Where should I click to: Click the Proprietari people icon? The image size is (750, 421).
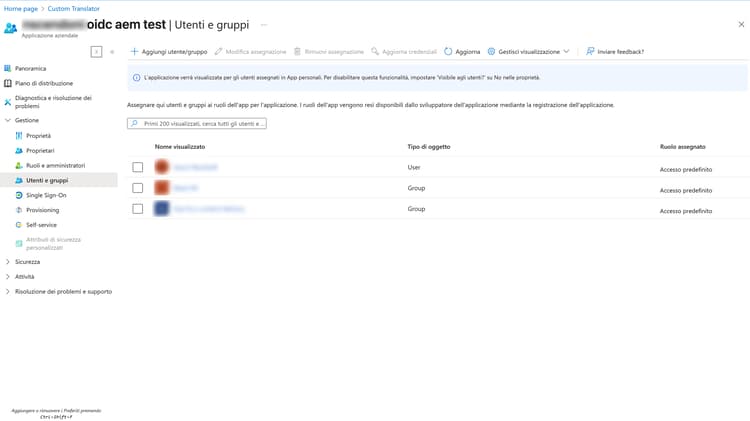pyautogui.click(x=19, y=151)
